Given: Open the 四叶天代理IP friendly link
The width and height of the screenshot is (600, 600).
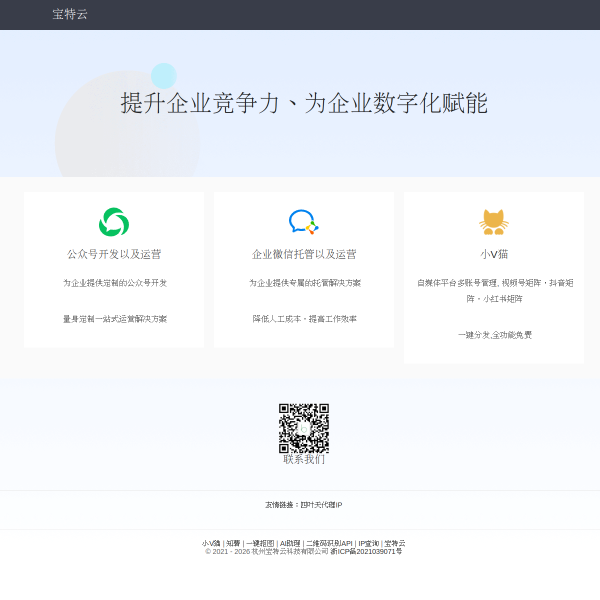Looking at the screenshot, I should click(321, 505).
